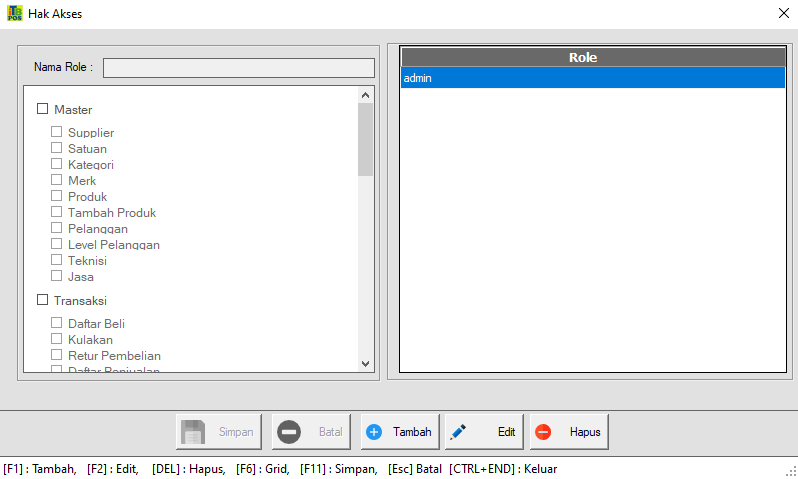Click the Simpan button label
The height and width of the screenshot is (479, 798).
click(236, 432)
